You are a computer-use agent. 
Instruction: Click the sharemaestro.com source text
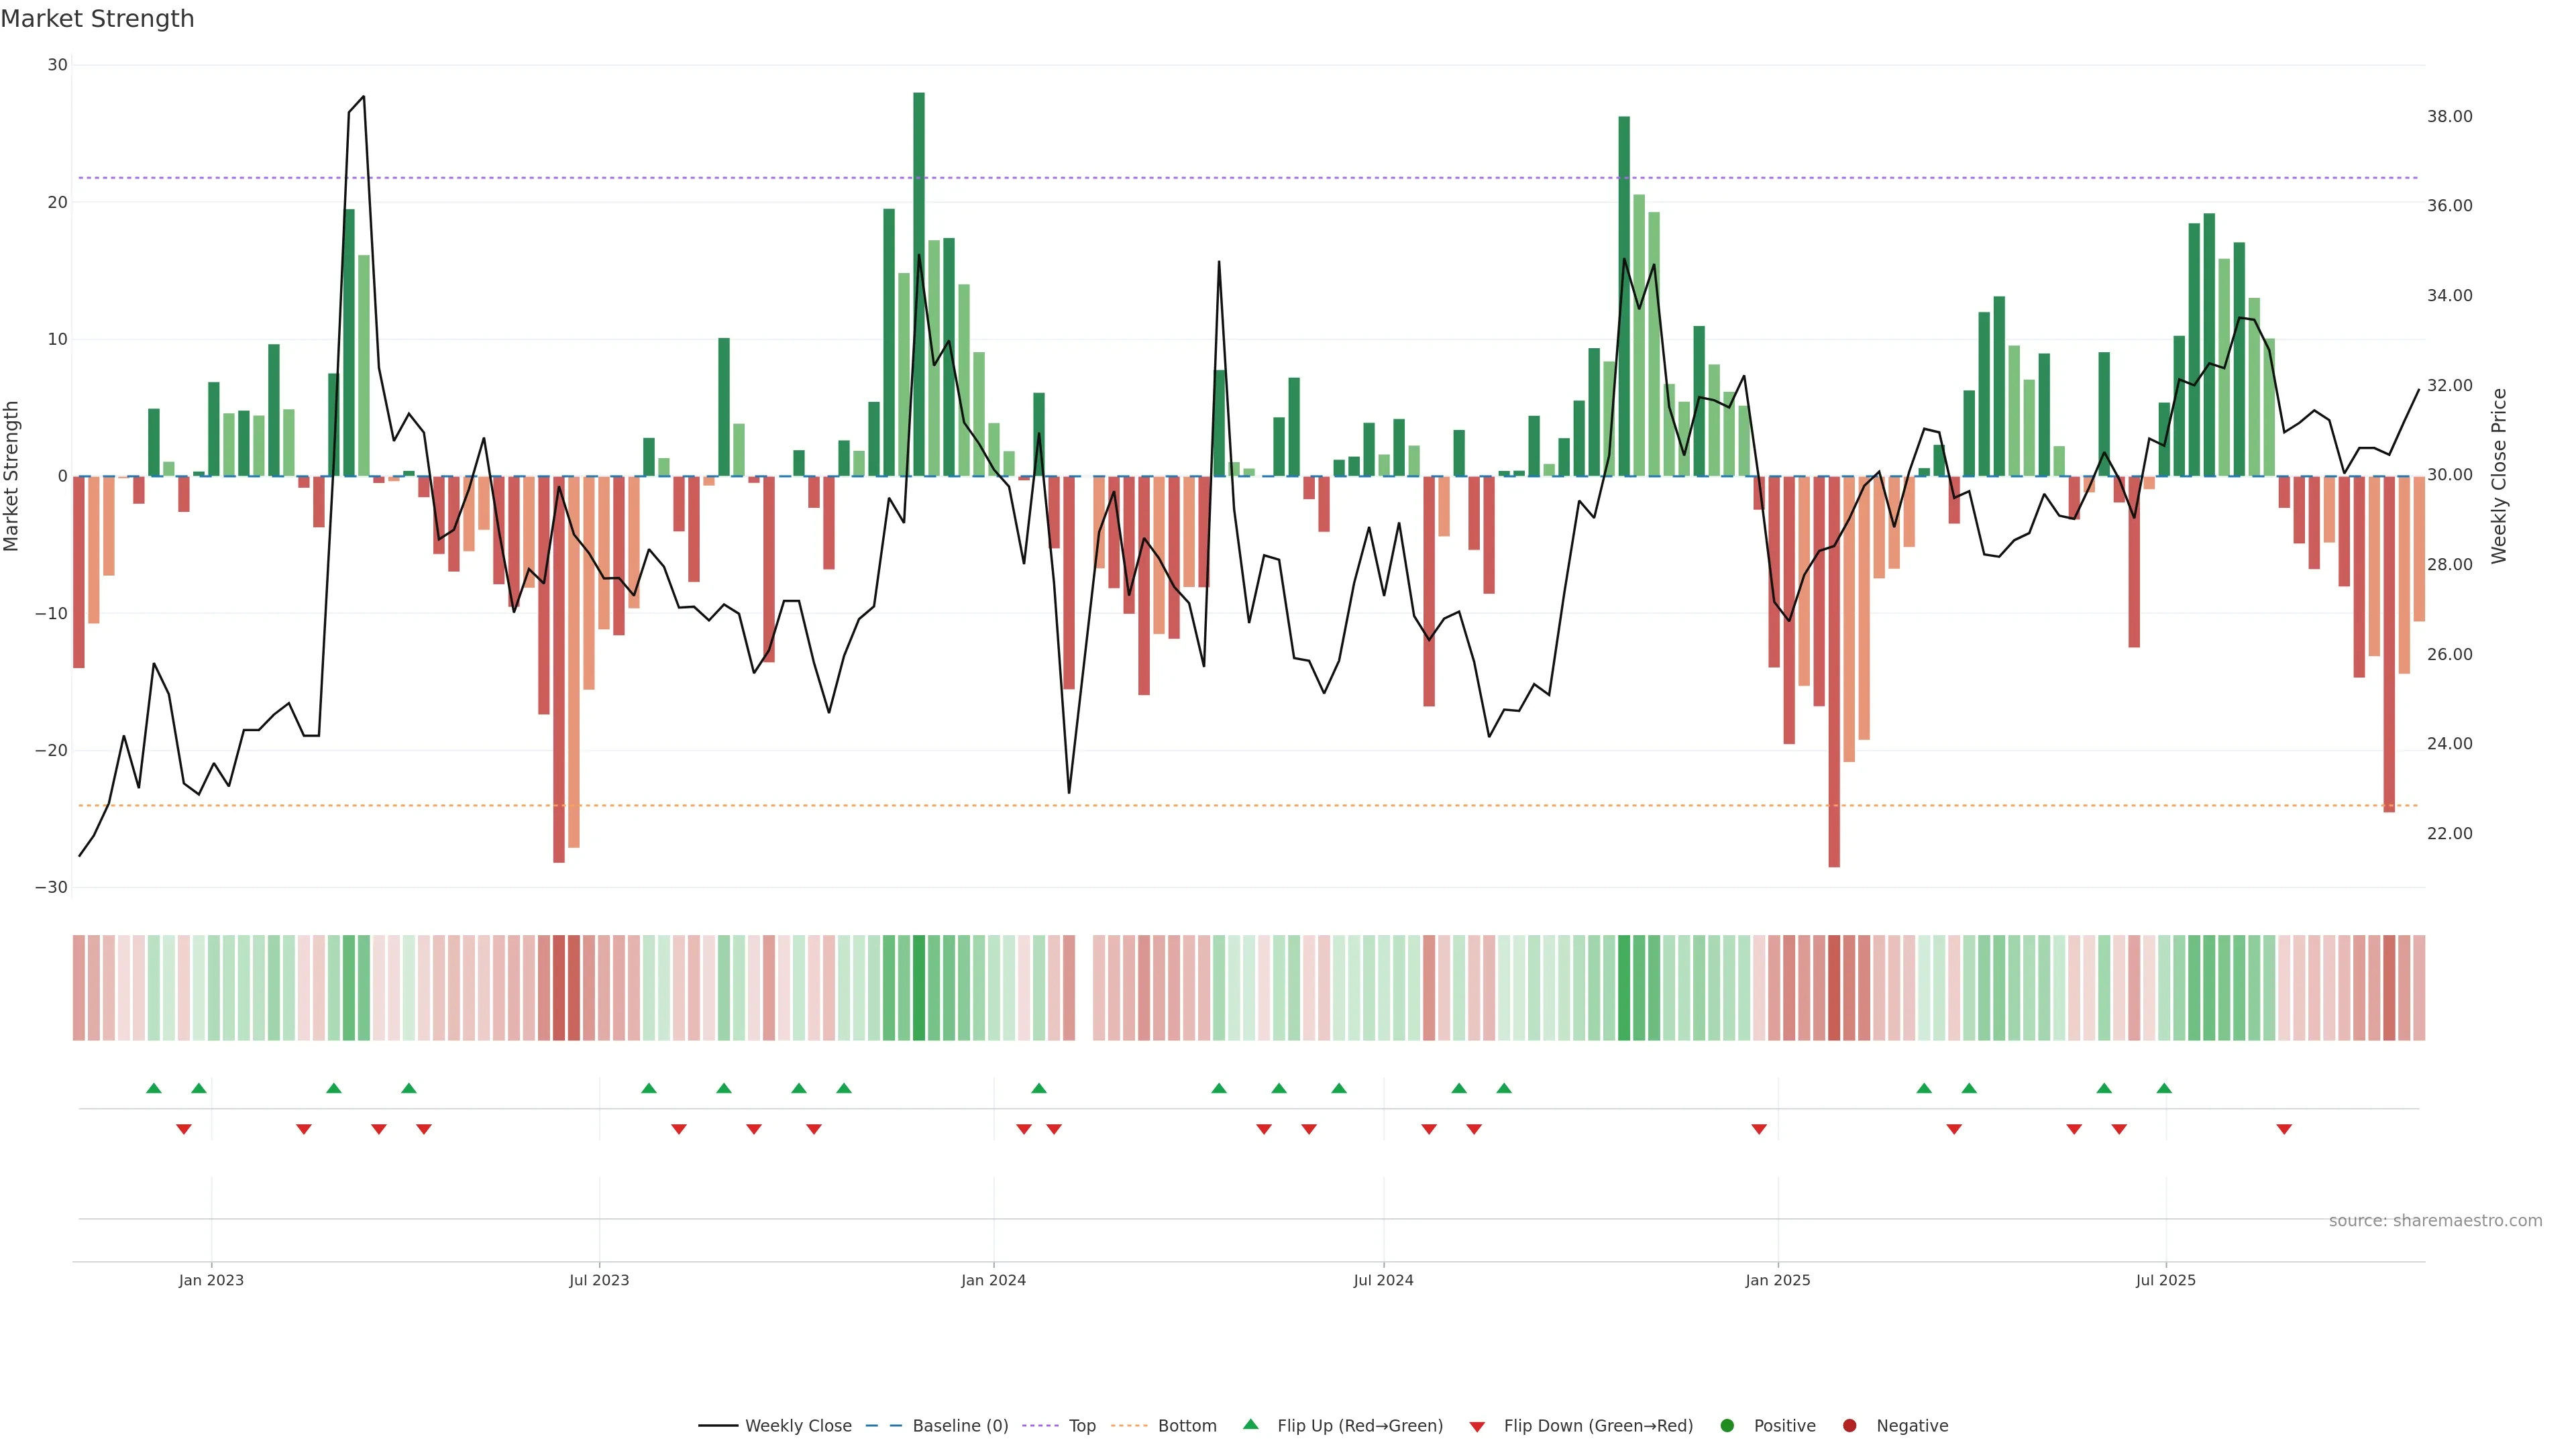pos(2435,1221)
